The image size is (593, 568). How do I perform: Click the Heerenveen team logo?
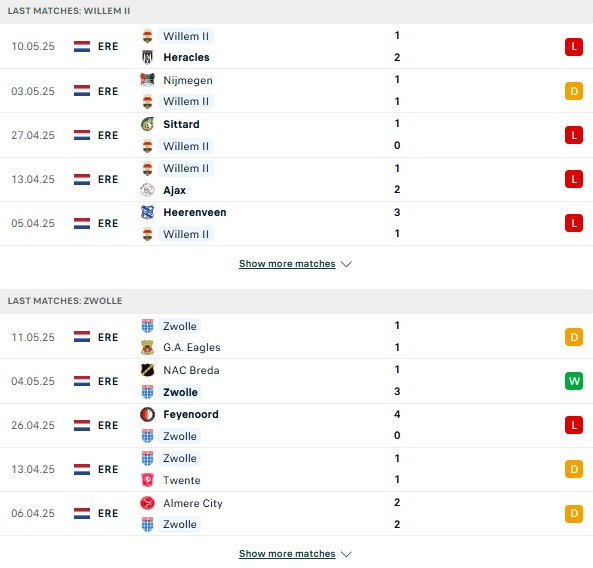pyautogui.click(x=147, y=212)
